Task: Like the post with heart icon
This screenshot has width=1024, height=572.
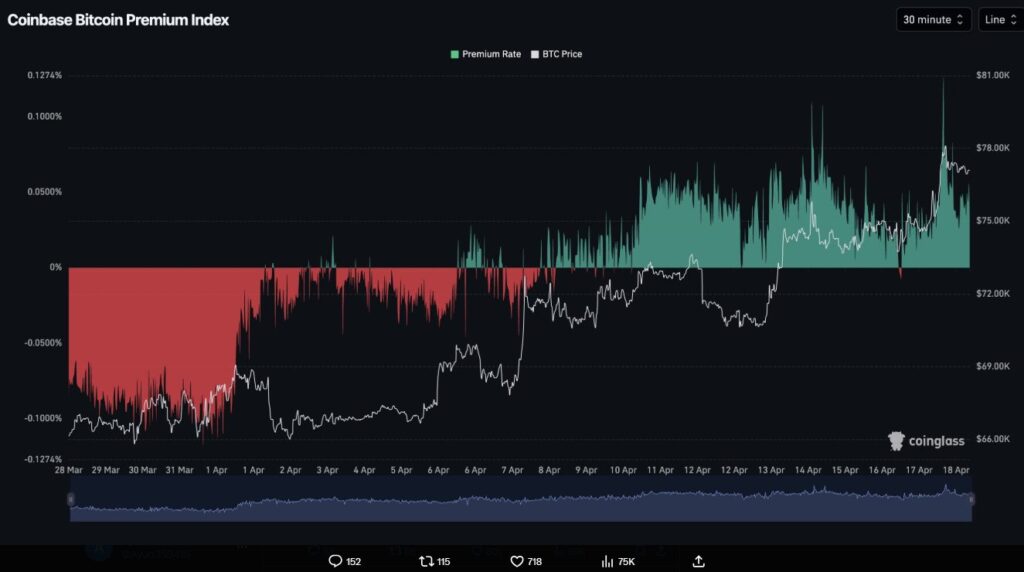Action: point(517,561)
